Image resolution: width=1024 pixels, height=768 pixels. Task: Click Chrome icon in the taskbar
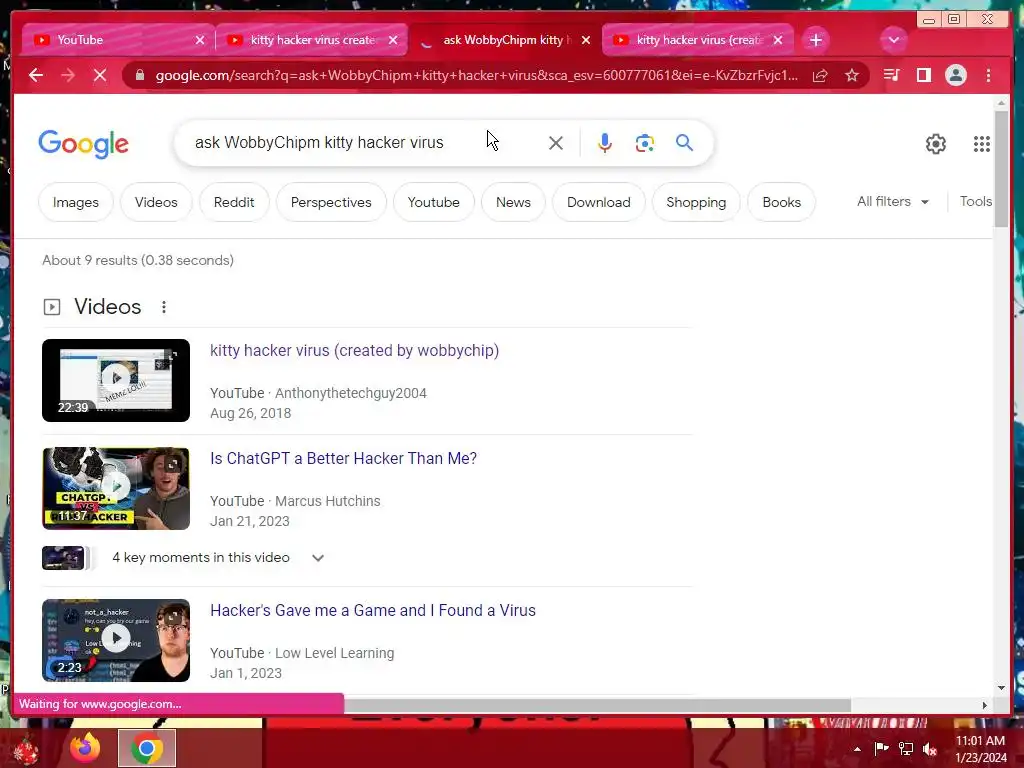pyautogui.click(x=147, y=748)
